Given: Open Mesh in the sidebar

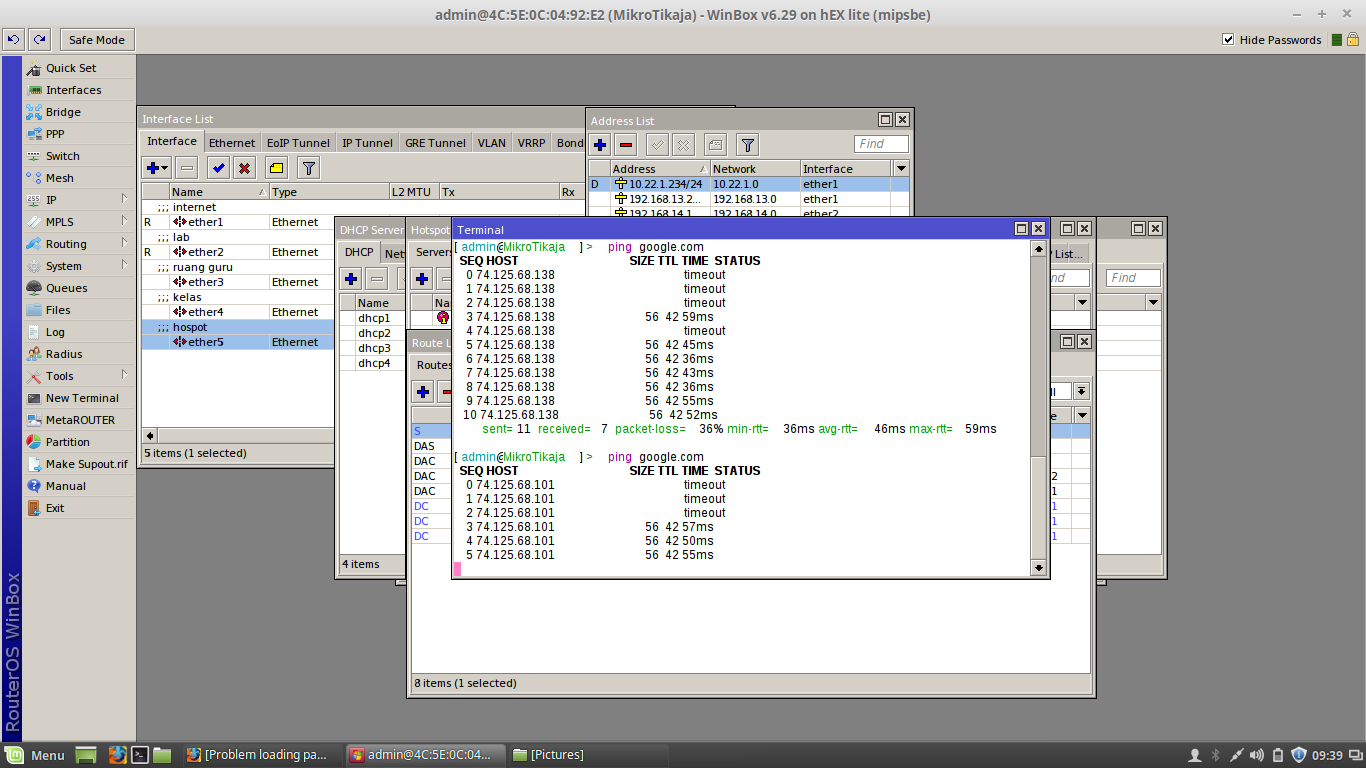Looking at the screenshot, I should (x=59, y=178).
